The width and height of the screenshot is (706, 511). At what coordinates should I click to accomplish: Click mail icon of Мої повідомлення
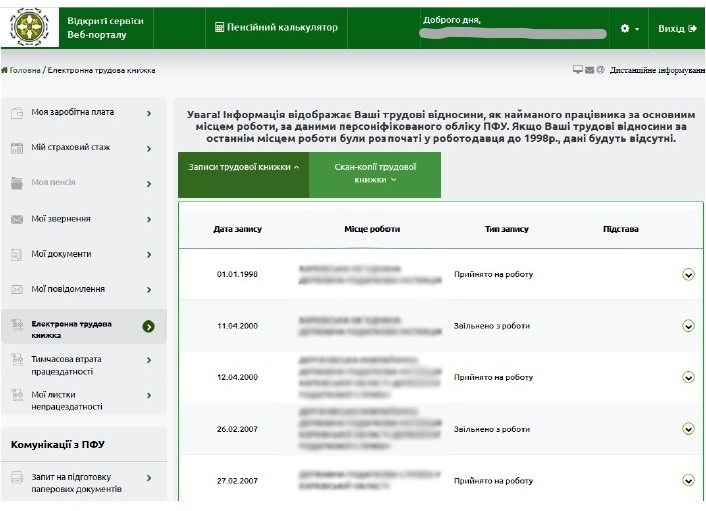point(17,289)
